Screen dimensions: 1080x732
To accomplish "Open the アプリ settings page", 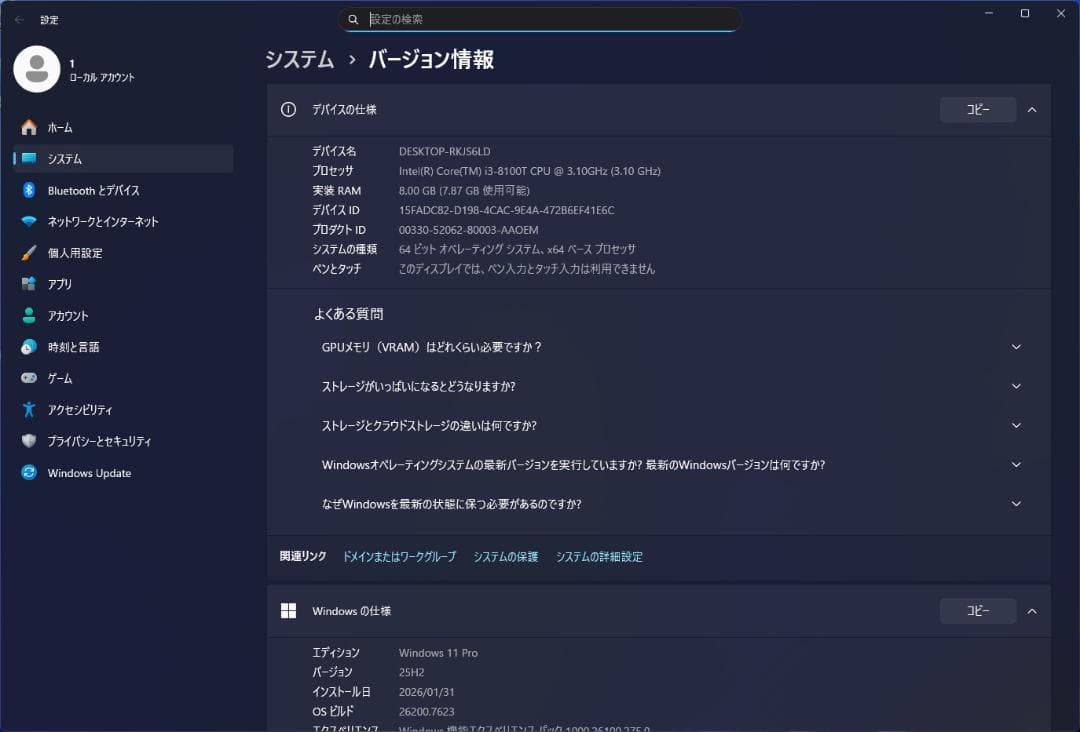I will [x=62, y=284].
